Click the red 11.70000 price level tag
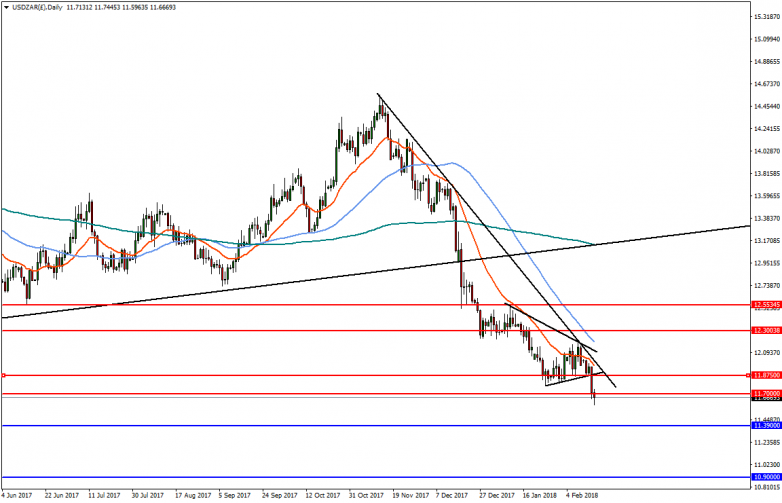782x503 pixels. pyautogui.click(x=766, y=393)
